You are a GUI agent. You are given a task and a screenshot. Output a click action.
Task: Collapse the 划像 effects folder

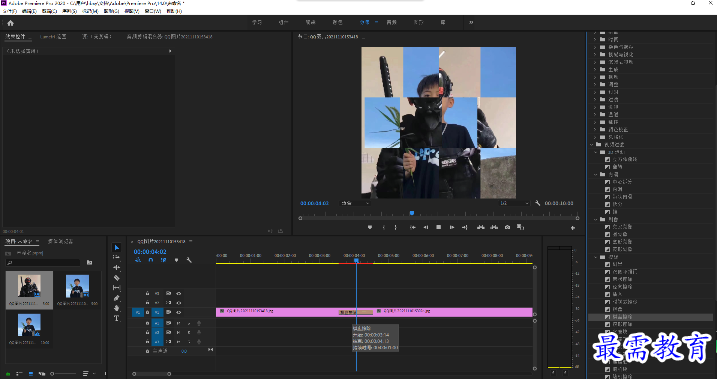(596, 219)
